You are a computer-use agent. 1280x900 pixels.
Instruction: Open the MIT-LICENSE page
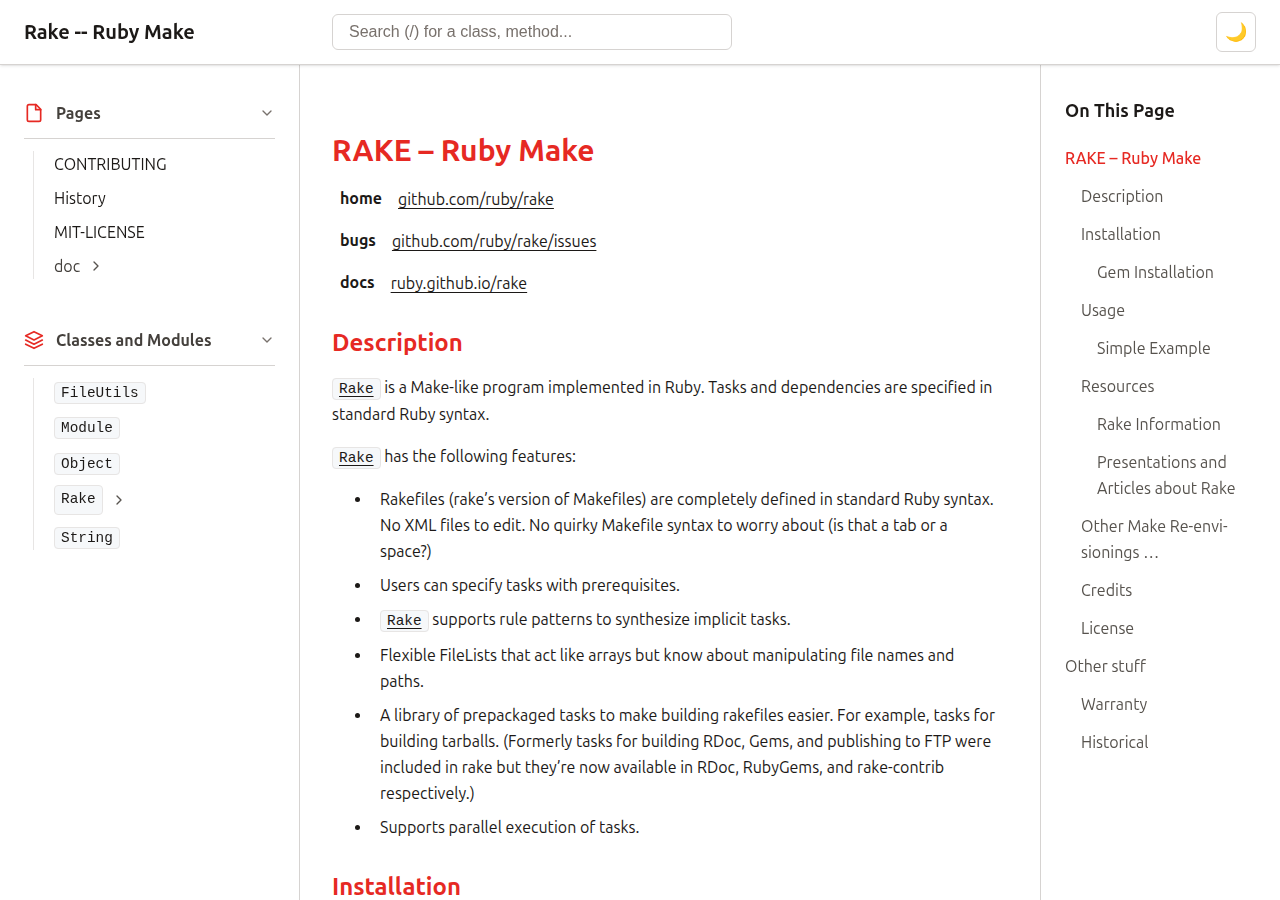tap(99, 232)
